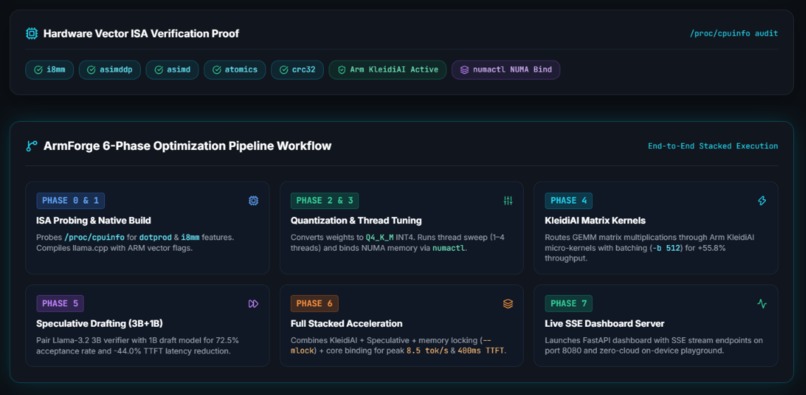Click the numactl NUMA Bind badge
This screenshot has height=395, width=806.
pyautogui.click(x=506, y=70)
